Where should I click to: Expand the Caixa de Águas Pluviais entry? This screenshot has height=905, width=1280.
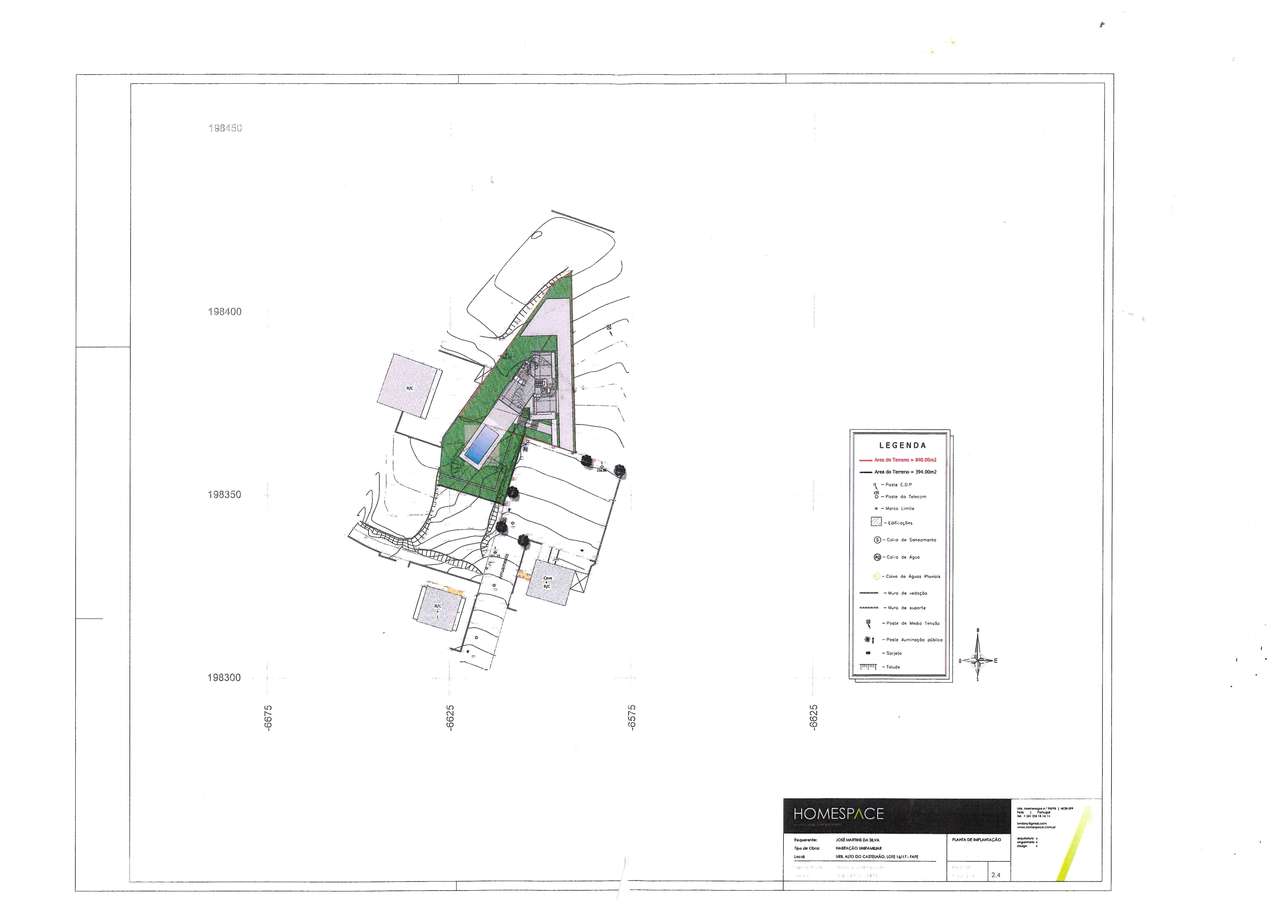point(875,575)
